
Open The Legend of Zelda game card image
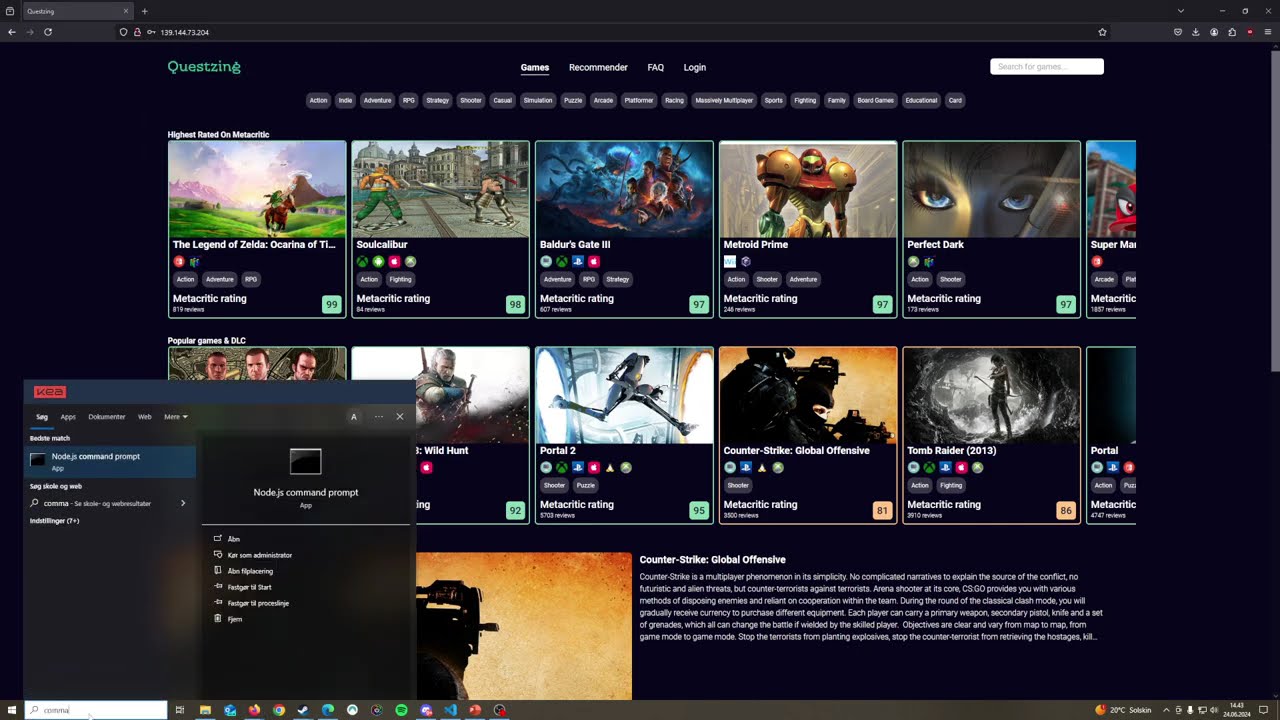[x=257, y=189]
